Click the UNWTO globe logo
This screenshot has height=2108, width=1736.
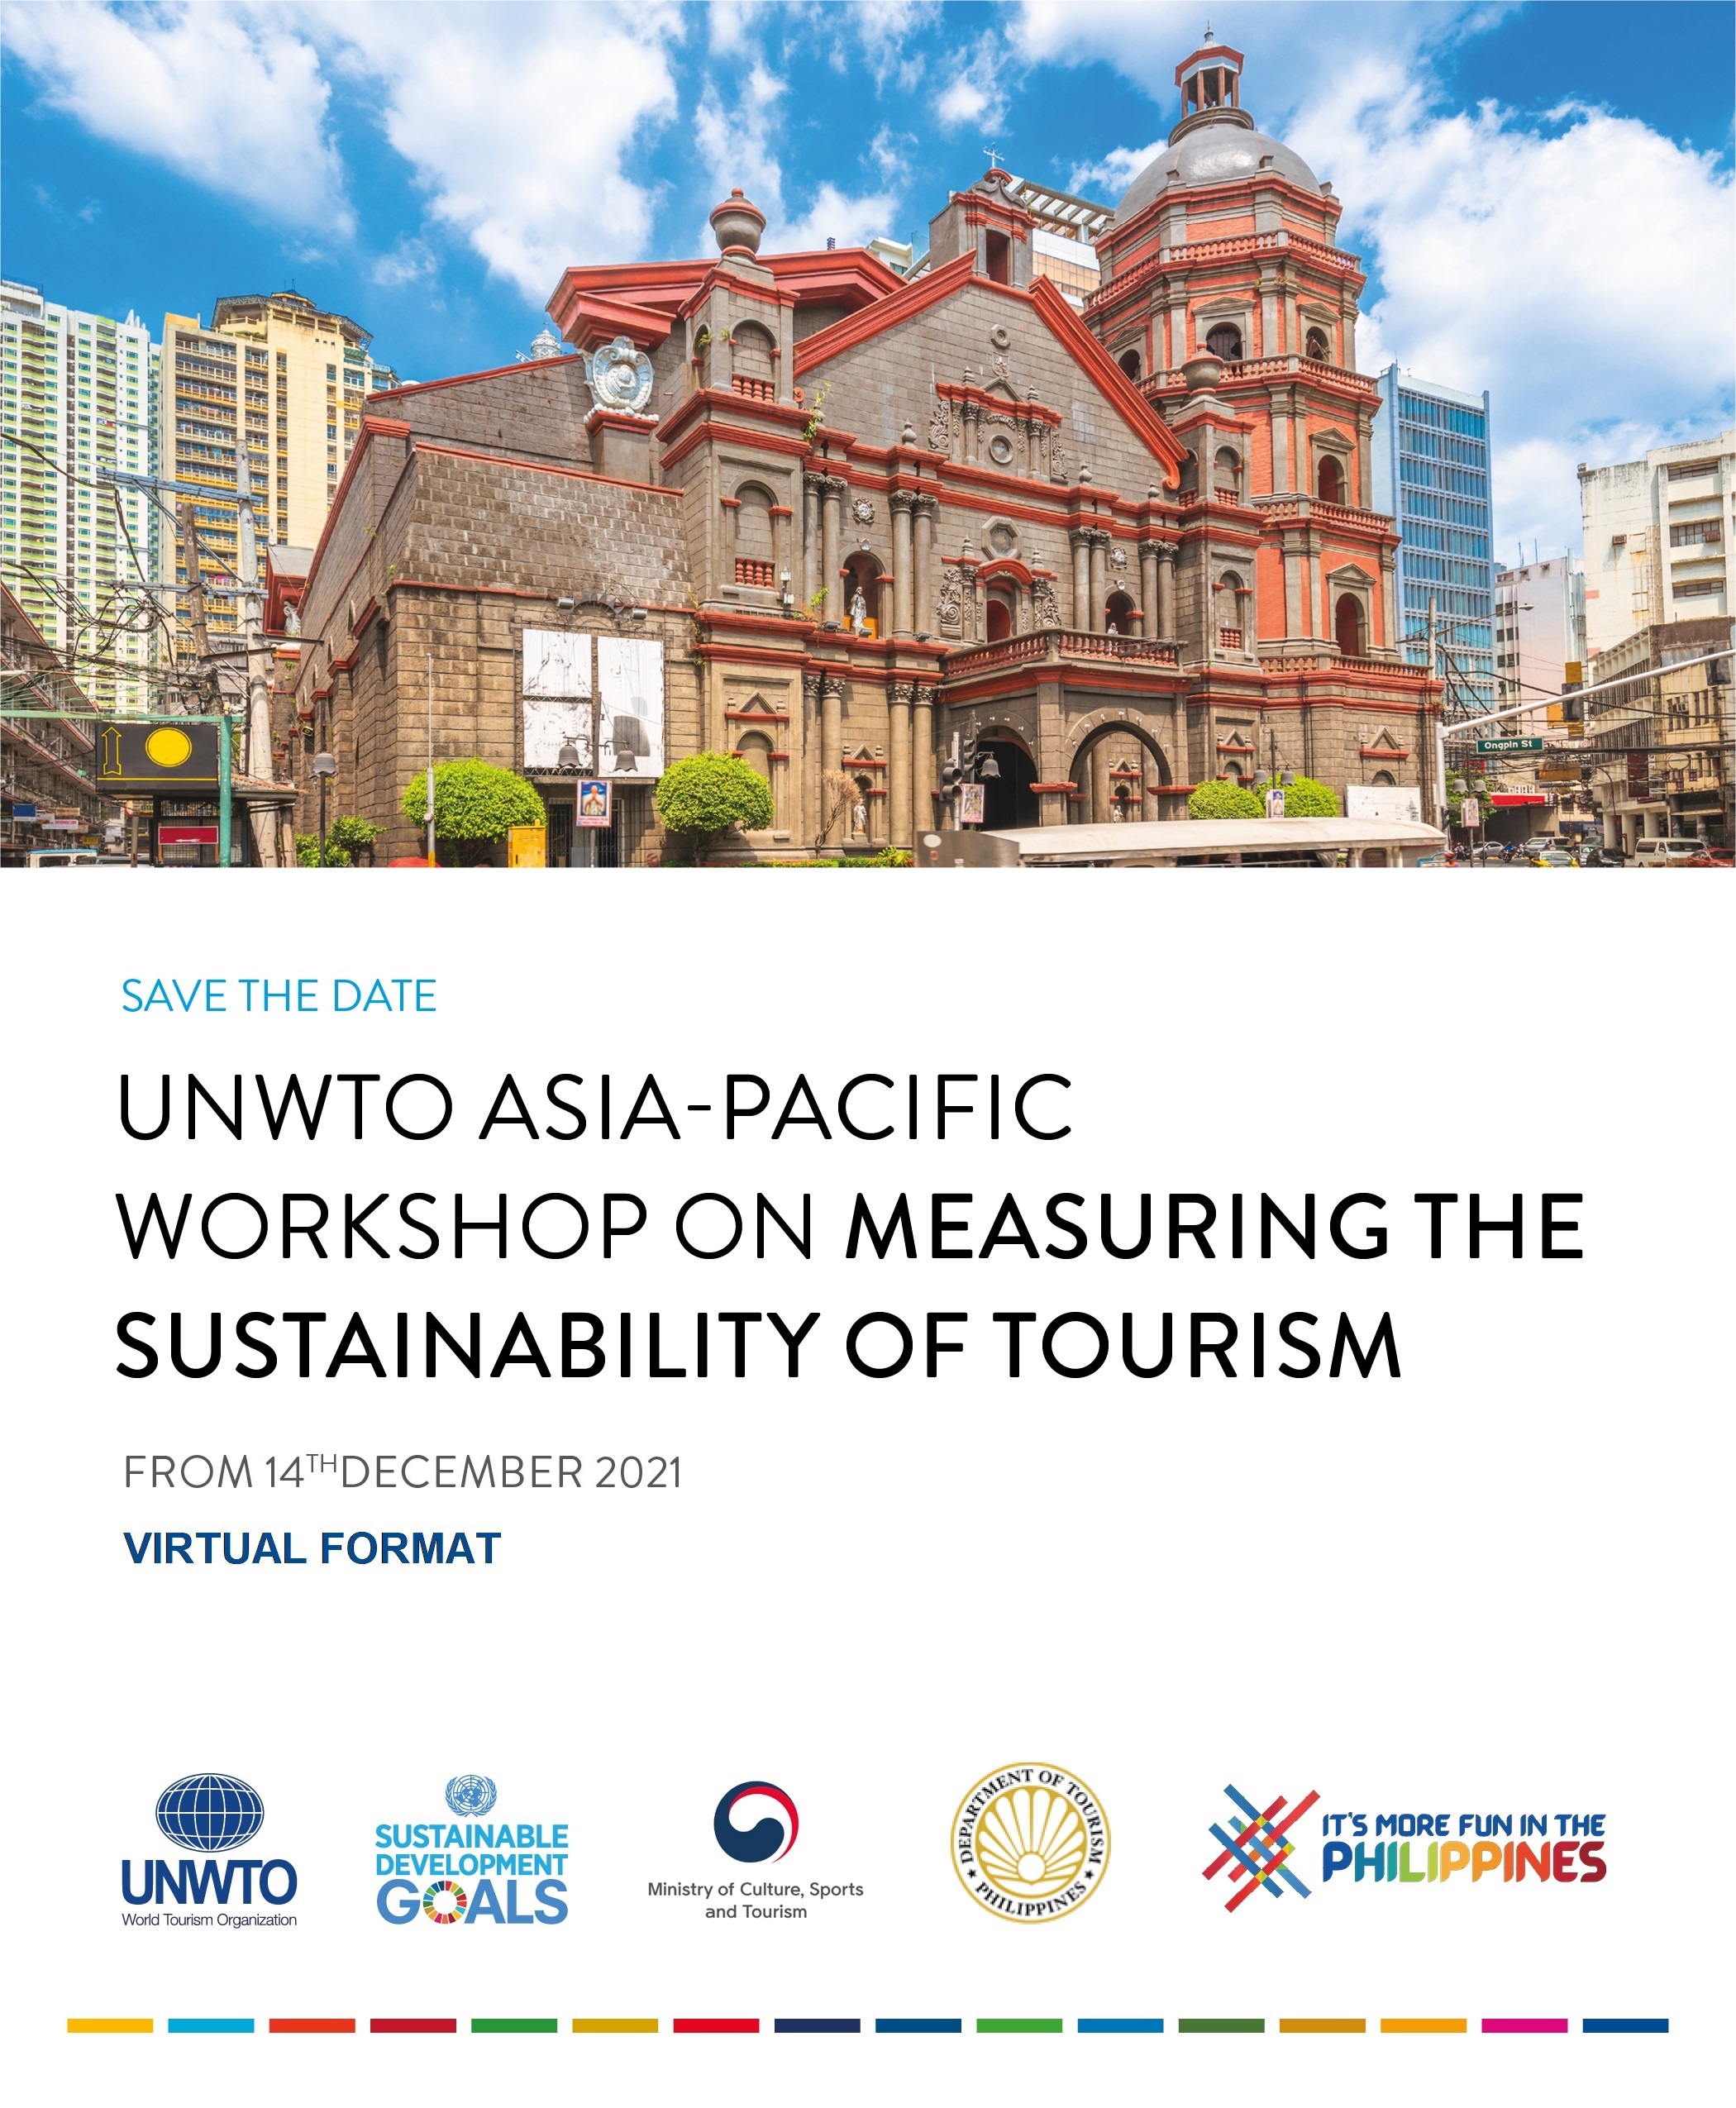pyautogui.click(x=209, y=1813)
